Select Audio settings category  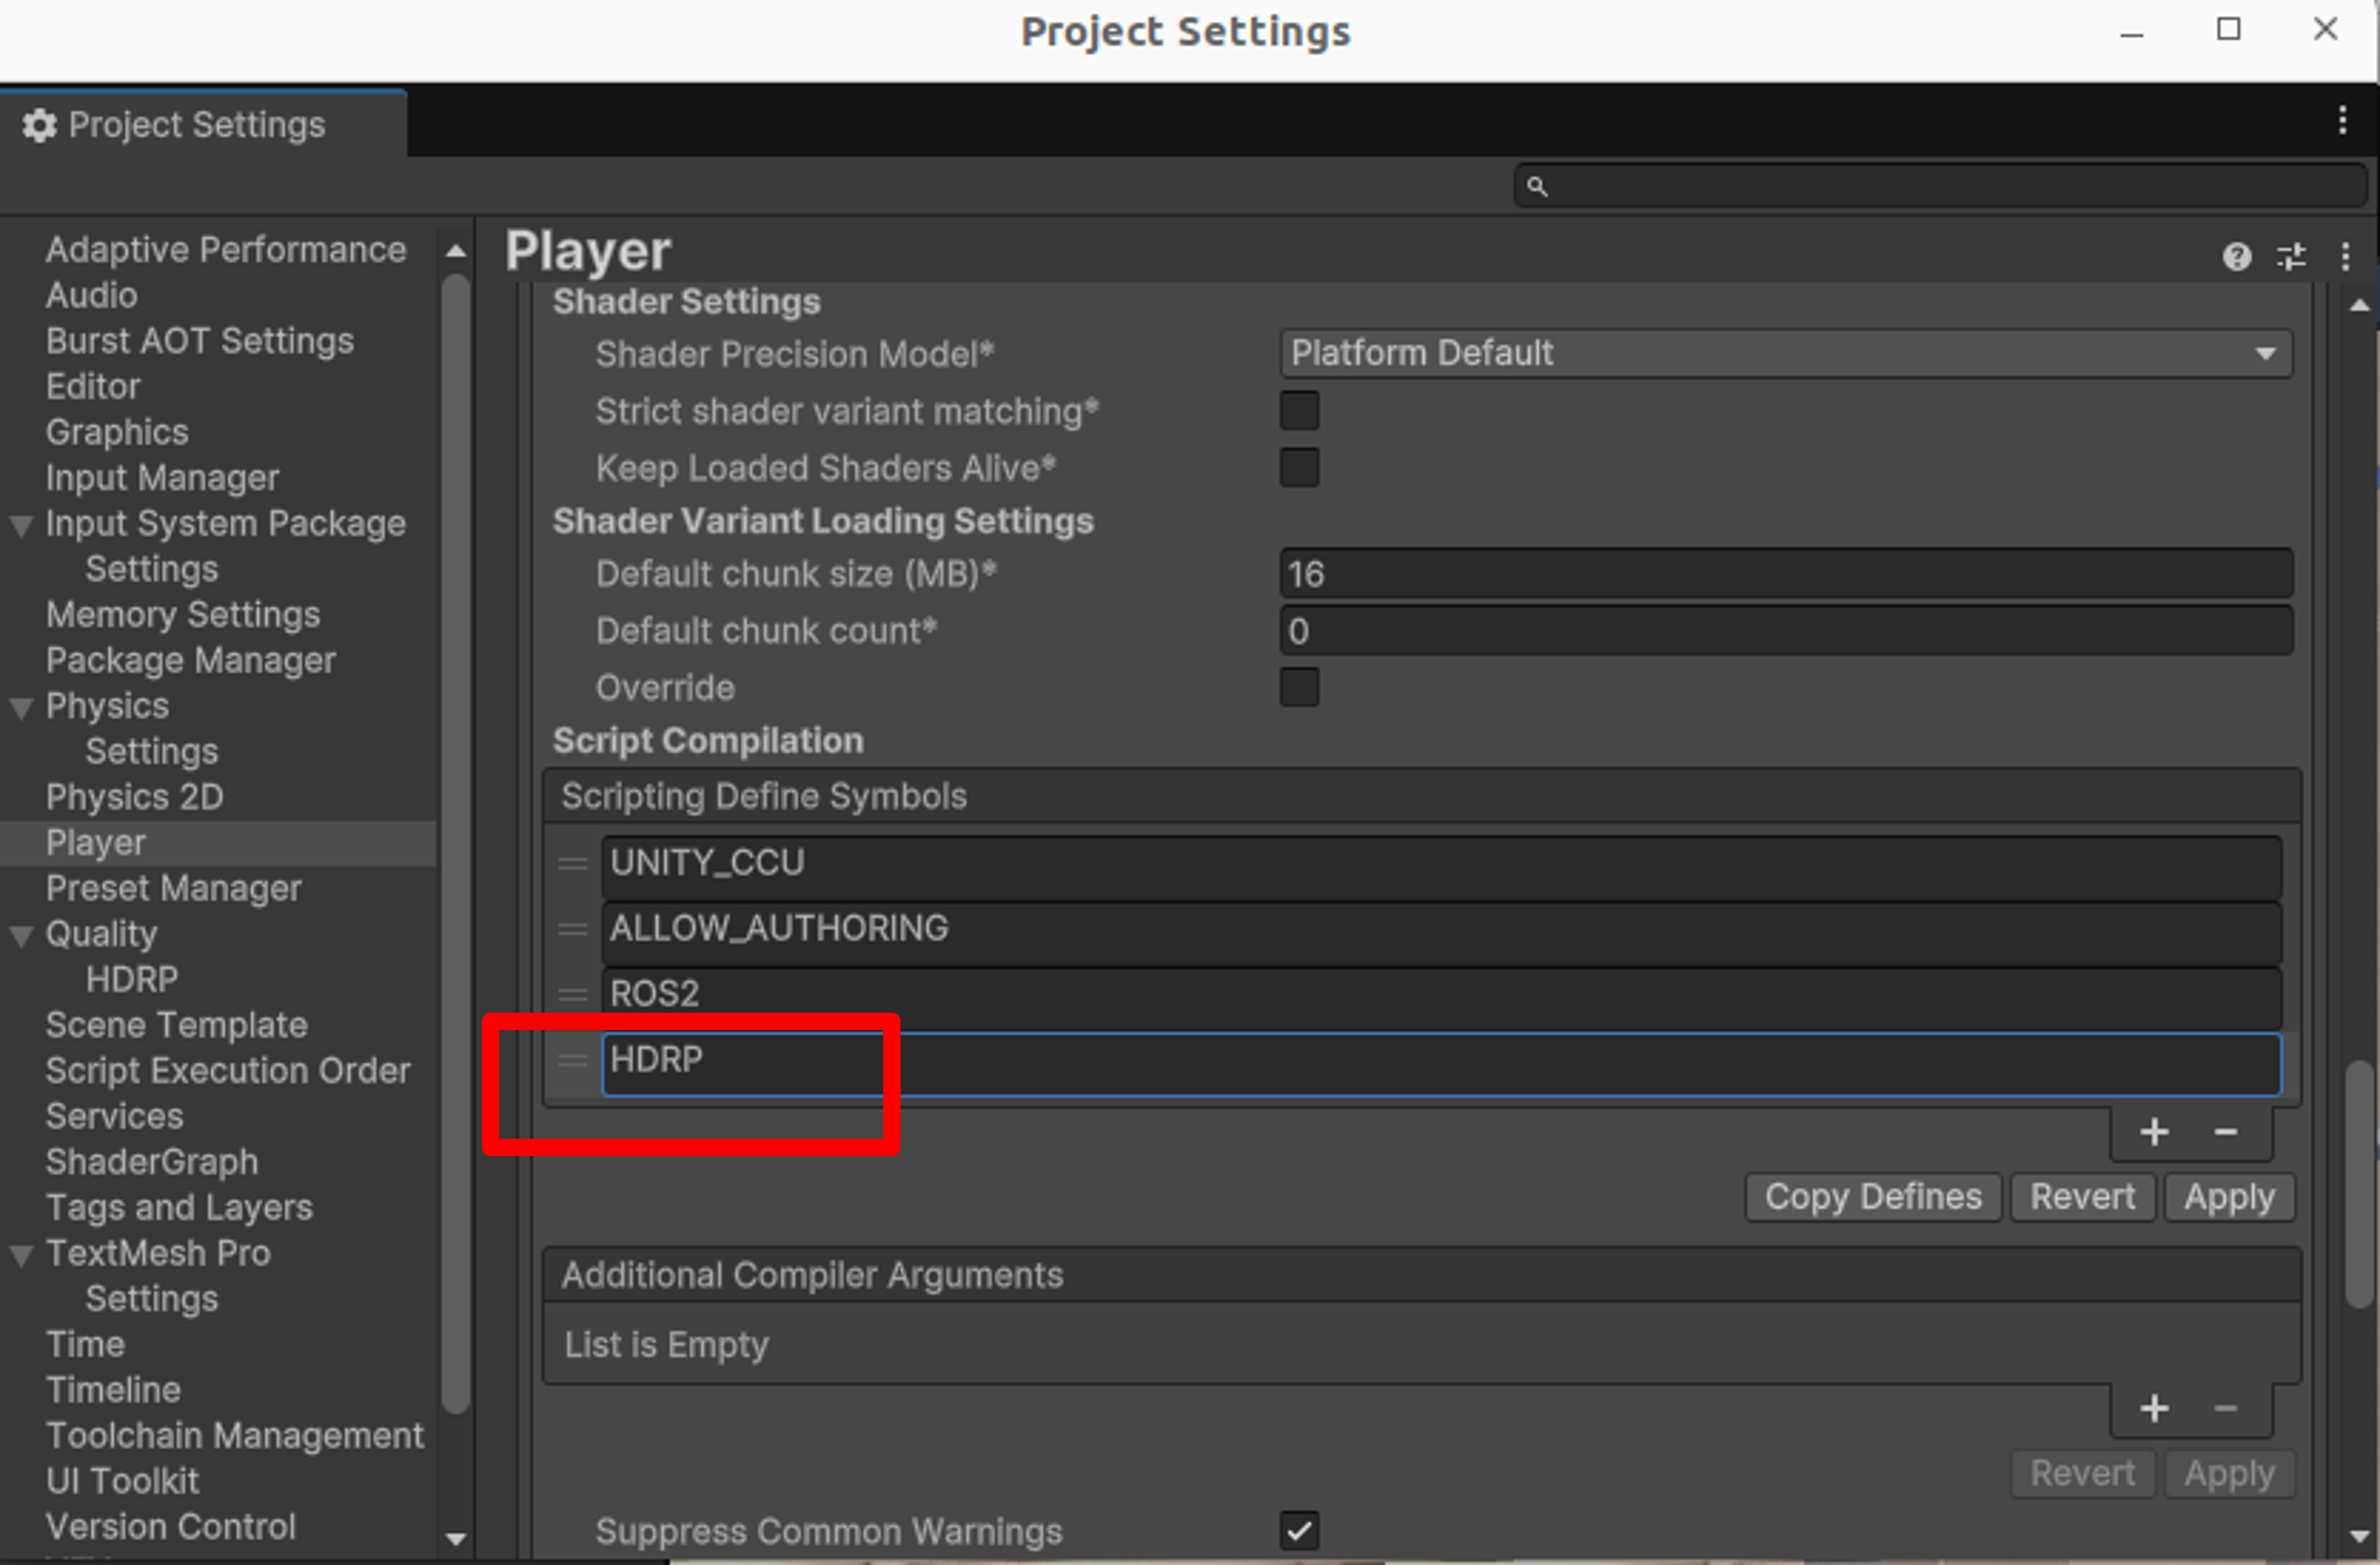tap(92, 295)
